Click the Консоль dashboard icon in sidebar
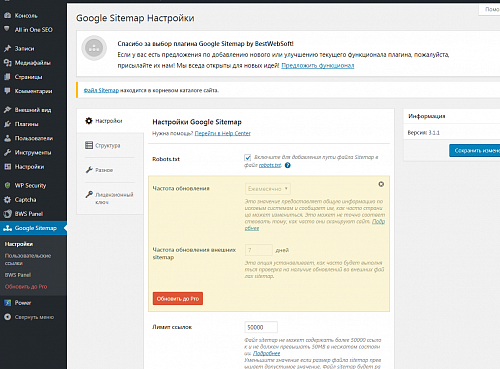Viewport: 500px width, 369px height. (x=7, y=16)
